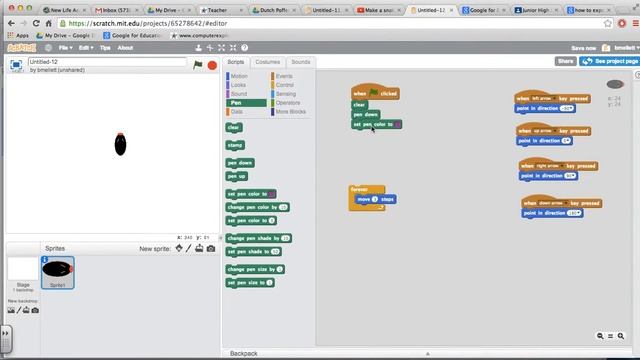Zoom out the scripts area
Image resolution: width=640 pixels, height=360 pixels.
600,336
